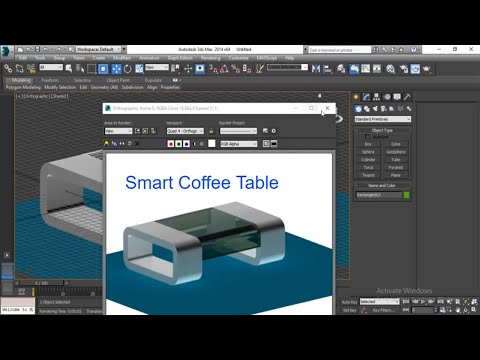
Task: Click the Select and Manipulate cross icon
Action: coord(188,69)
